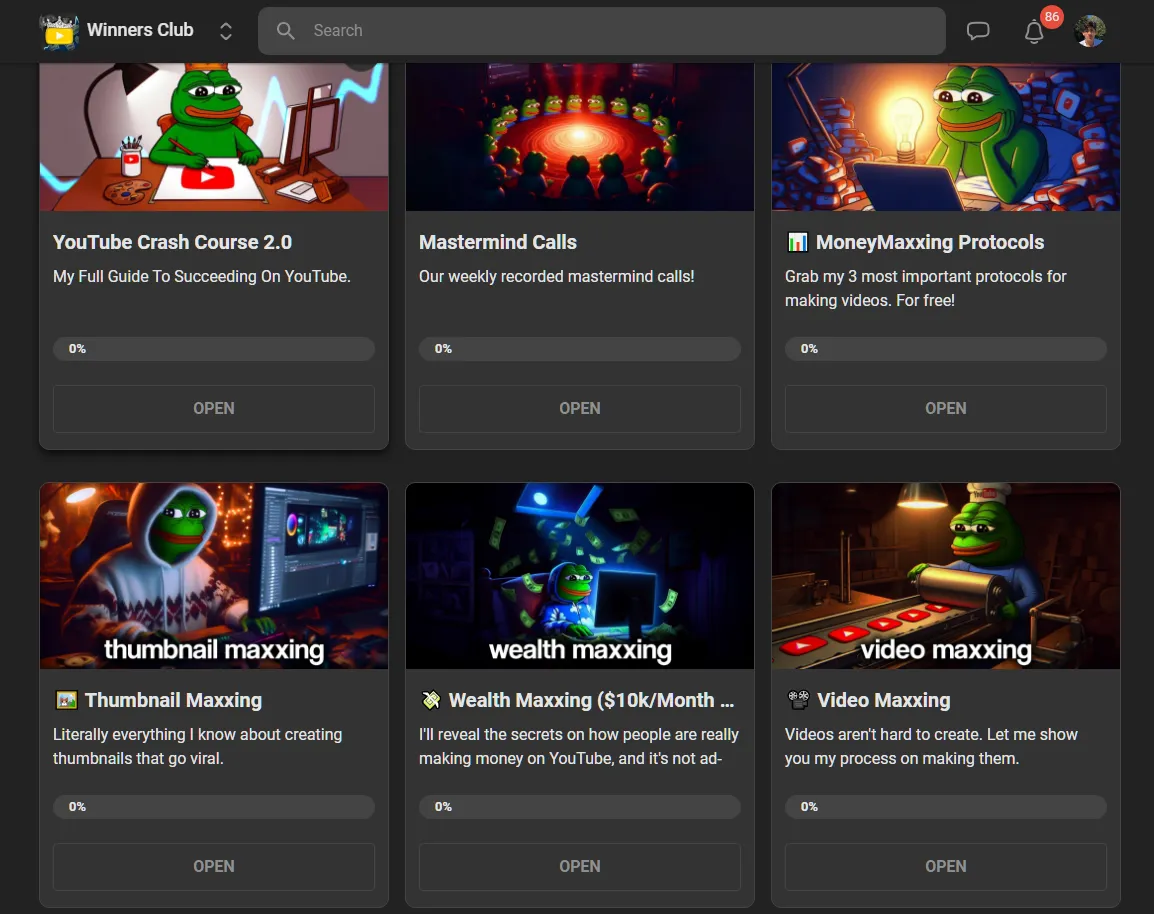
Task: Open the thumbnail maxxing cover image
Action: [x=214, y=575]
